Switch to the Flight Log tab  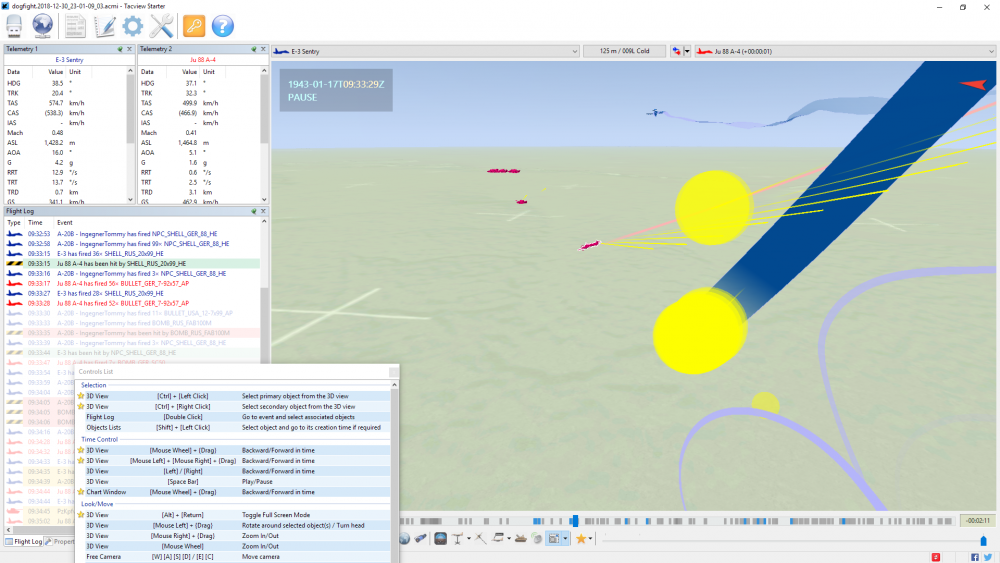tap(23, 541)
